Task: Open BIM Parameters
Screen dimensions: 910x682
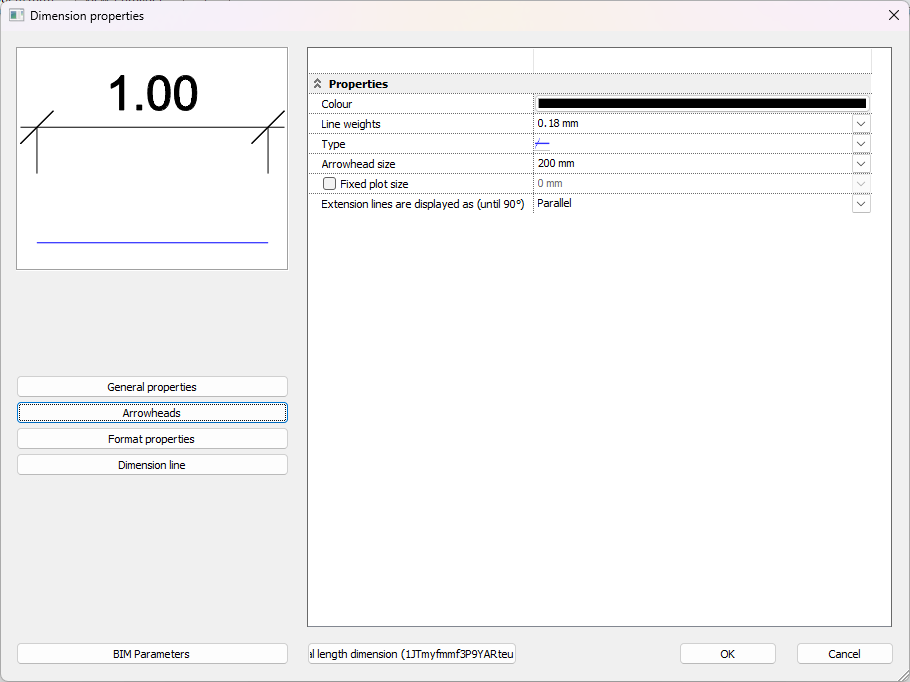Action: [152, 654]
